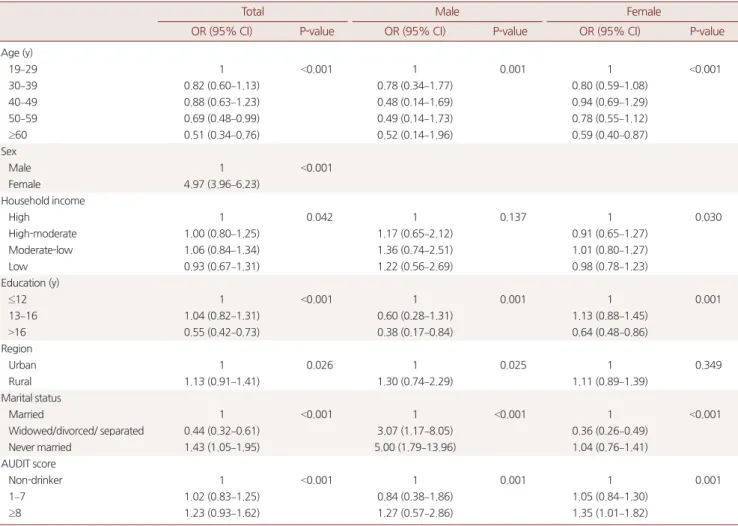
Task: Click the '50–59' row label
Action: 23,119
